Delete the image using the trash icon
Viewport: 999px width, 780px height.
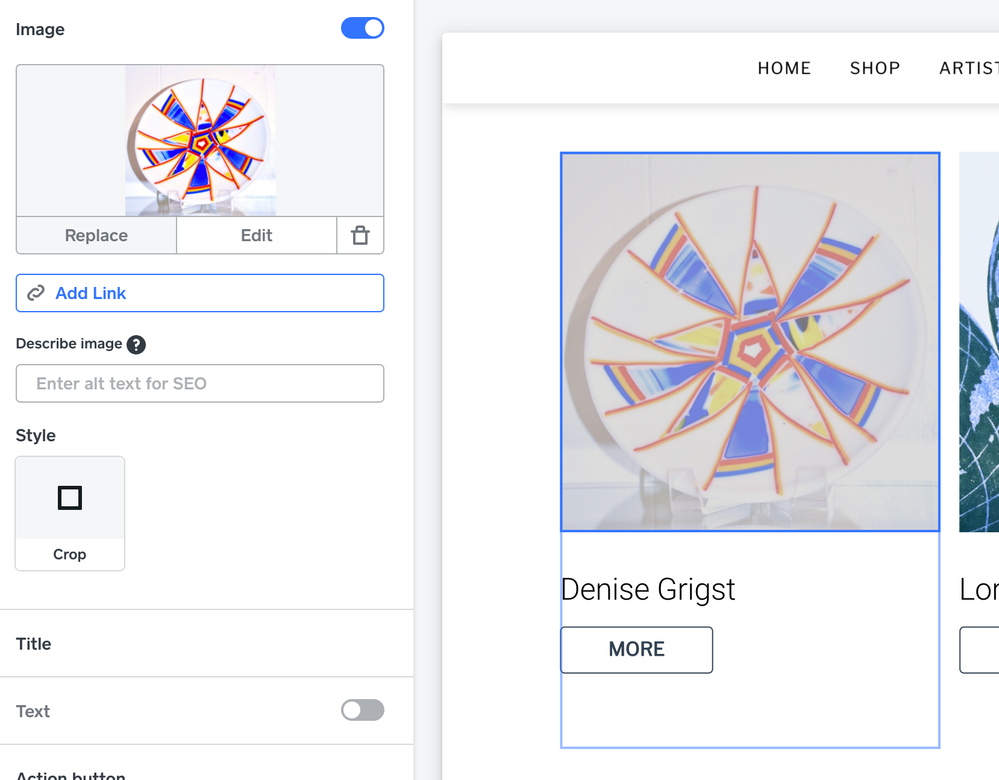tap(360, 235)
